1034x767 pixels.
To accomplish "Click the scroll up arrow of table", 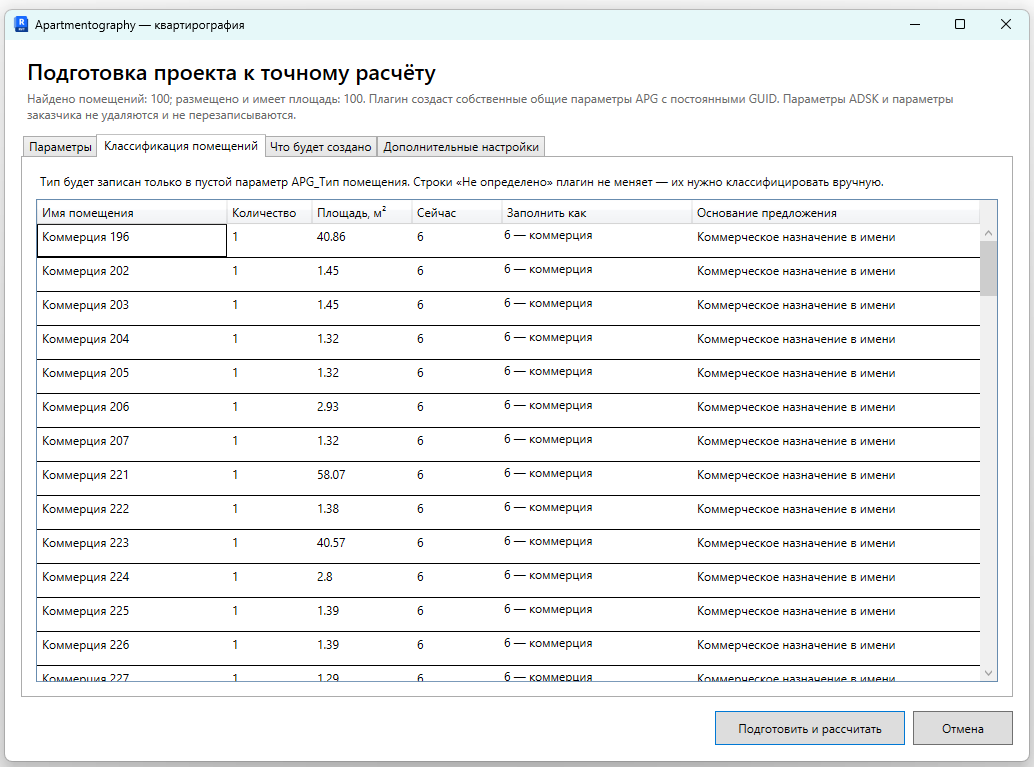I will tap(988, 233).
